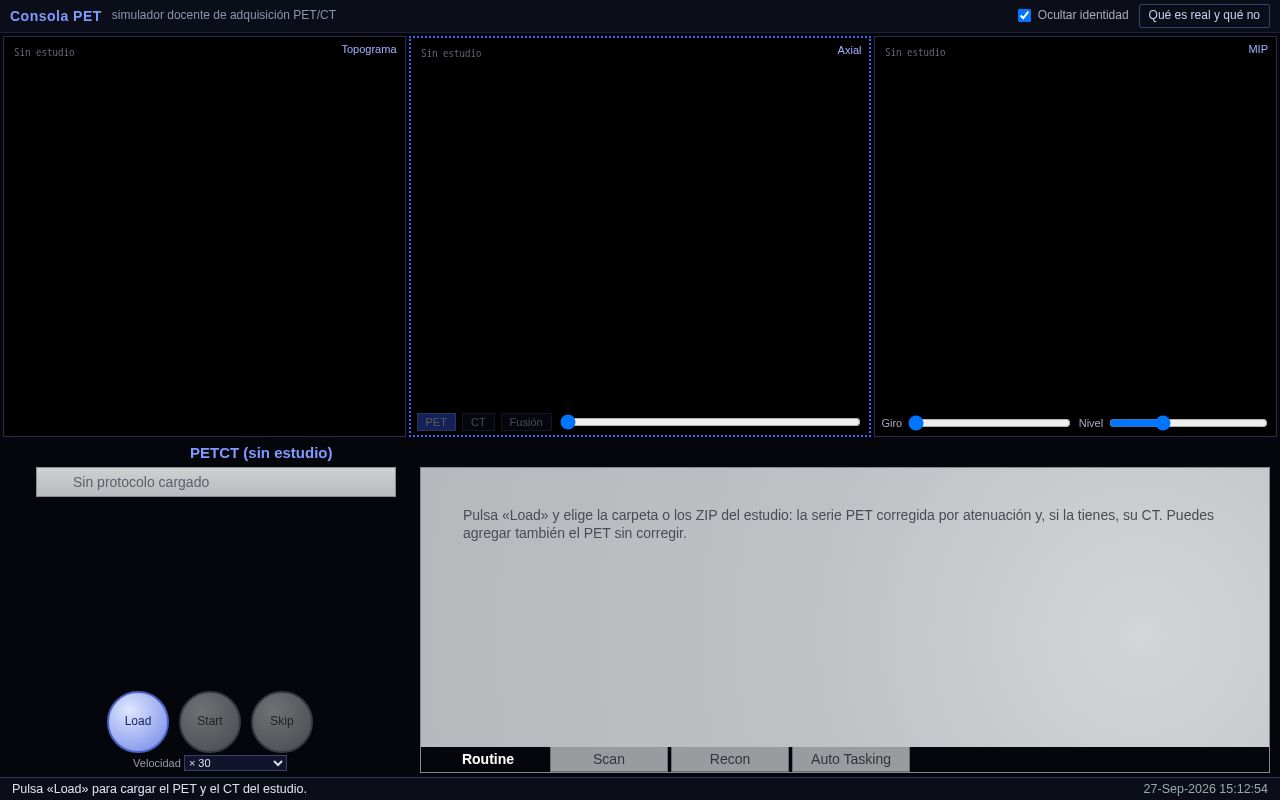The height and width of the screenshot is (800, 1280).
Task: Toggle the Ocultar identidad checkbox
Action: [1024, 15]
